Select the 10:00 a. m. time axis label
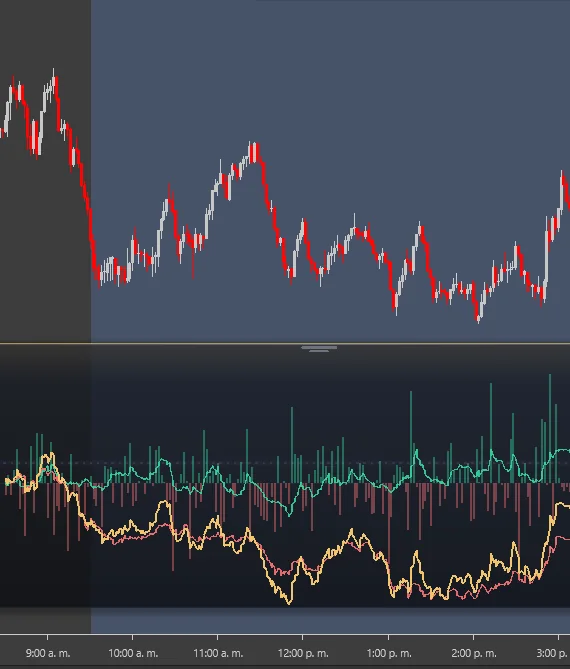570x669 pixels. pyautogui.click(x=133, y=653)
